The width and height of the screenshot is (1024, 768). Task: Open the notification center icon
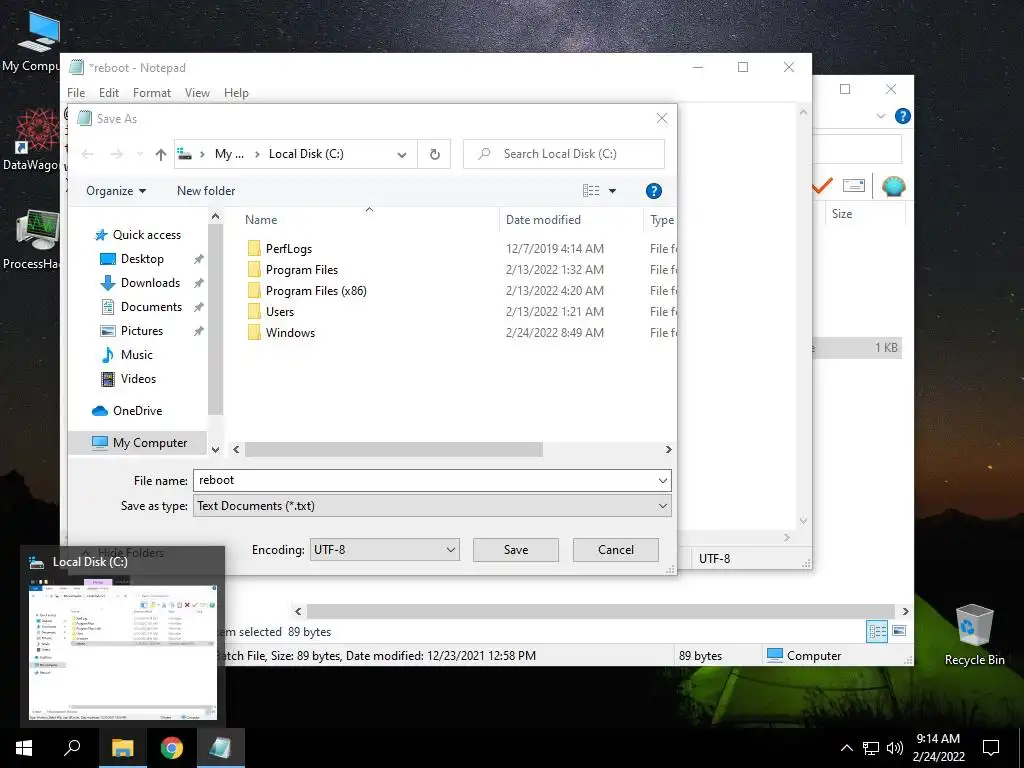point(991,748)
